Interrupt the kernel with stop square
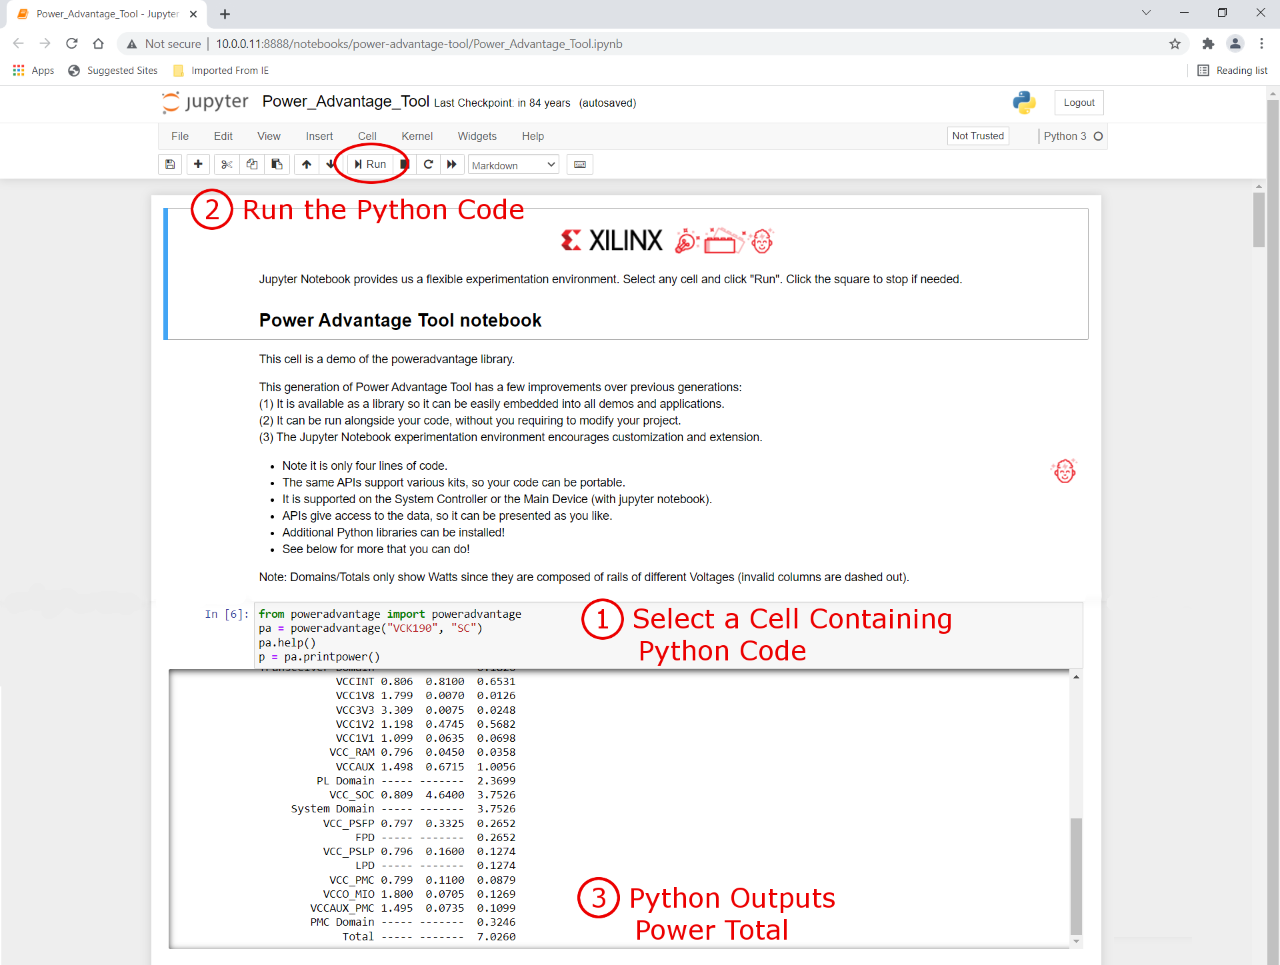 (x=403, y=164)
